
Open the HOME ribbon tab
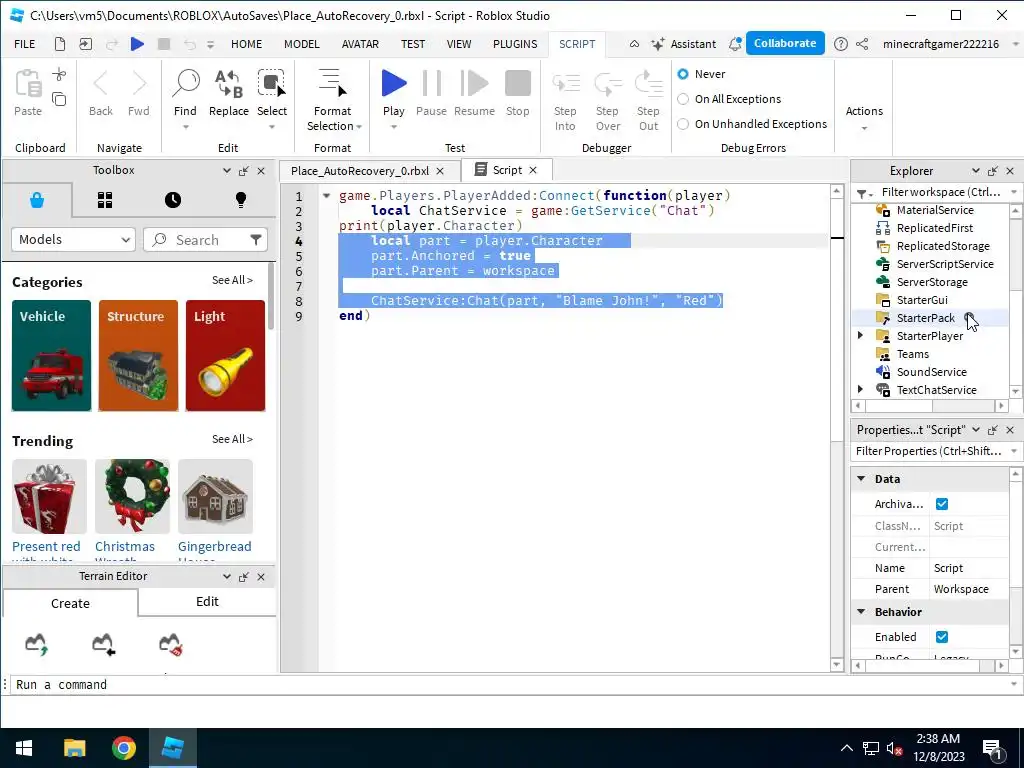click(246, 44)
